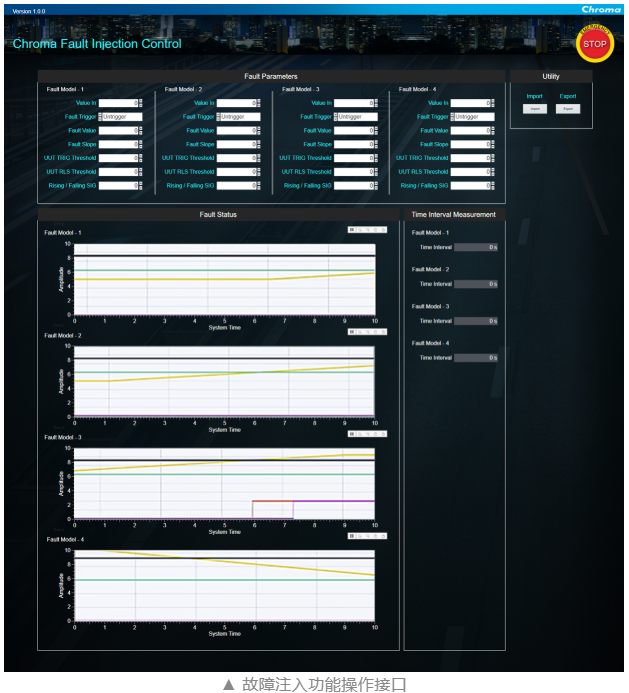
Task: Click Fault Value stepper arrows for Fault Model - 2
Action: [x=259, y=131]
